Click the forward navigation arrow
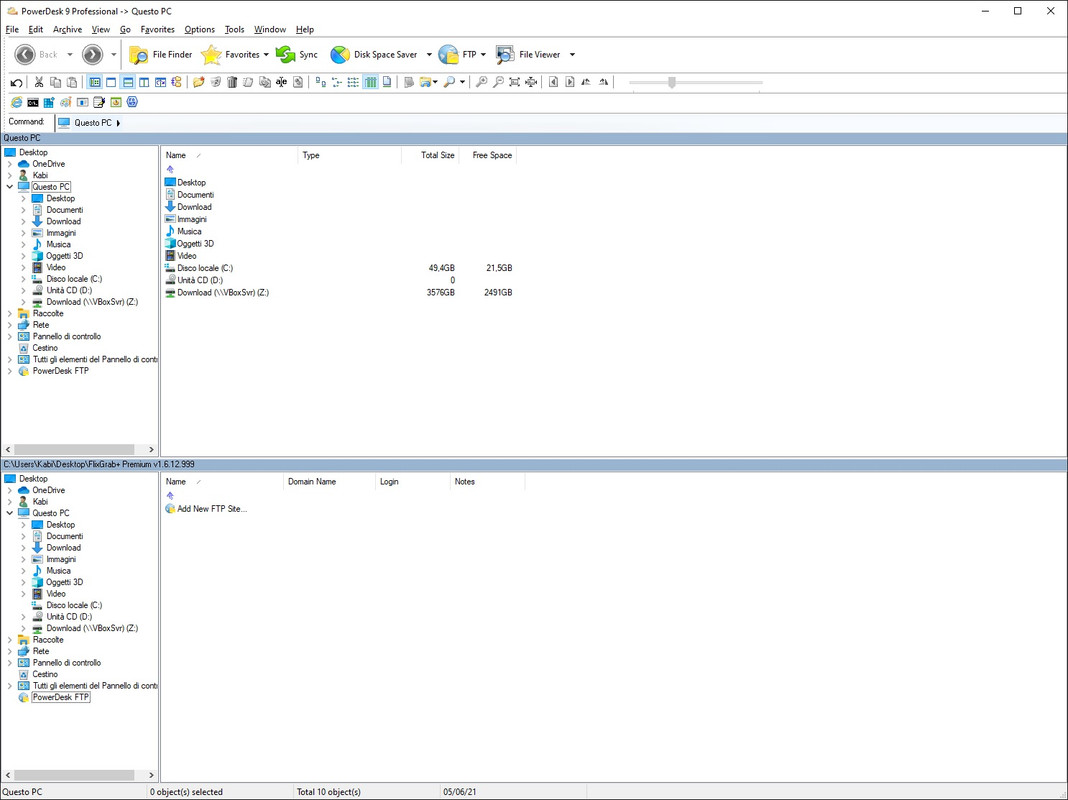1068x800 pixels. pos(93,54)
